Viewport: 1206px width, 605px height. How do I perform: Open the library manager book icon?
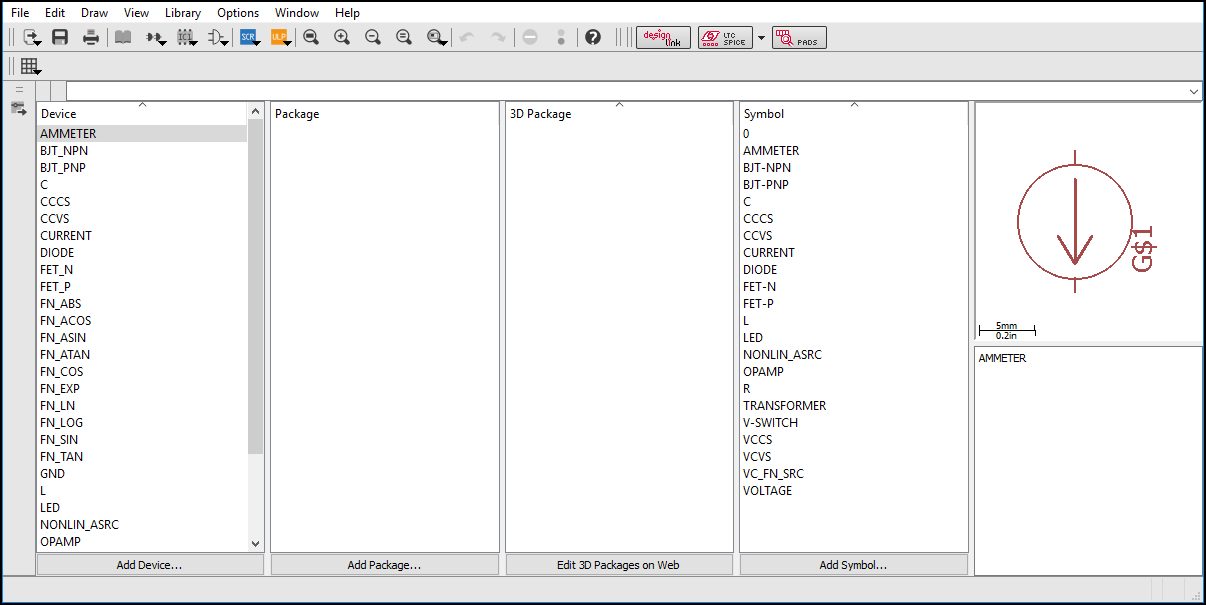coord(124,37)
